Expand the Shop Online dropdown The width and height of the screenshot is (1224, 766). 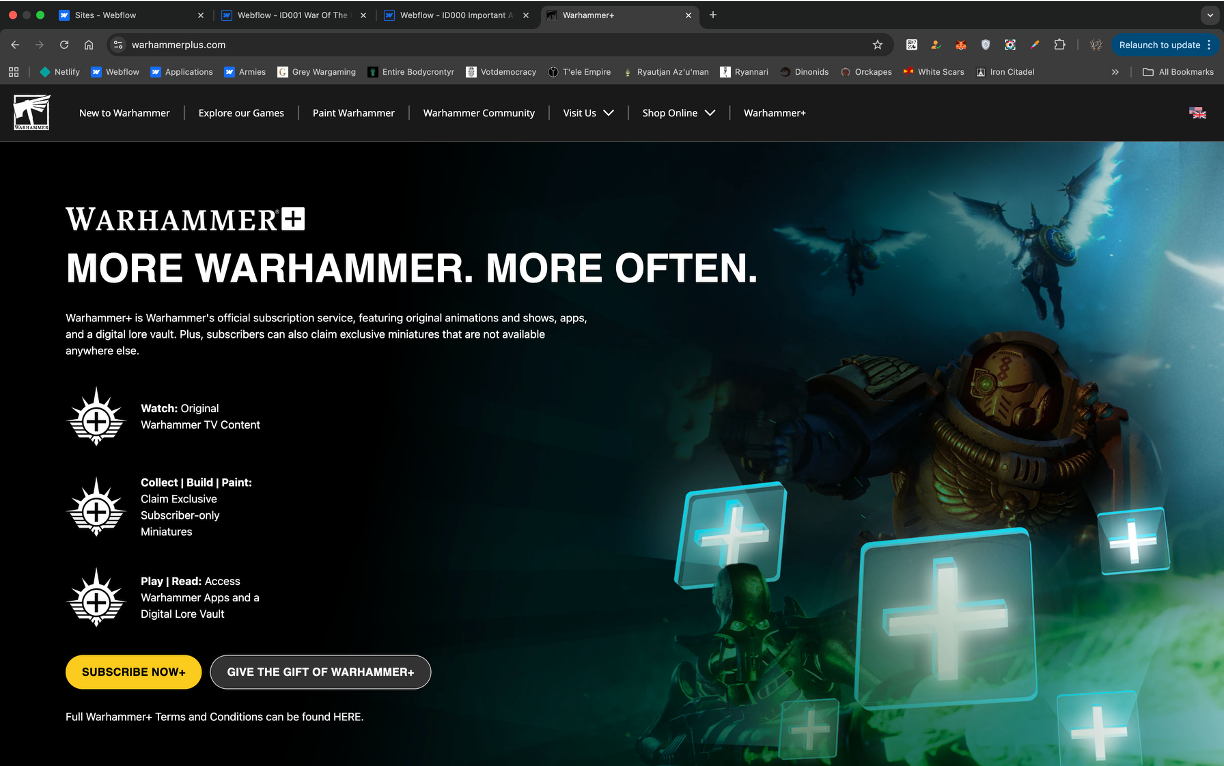pyautogui.click(x=679, y=113)
